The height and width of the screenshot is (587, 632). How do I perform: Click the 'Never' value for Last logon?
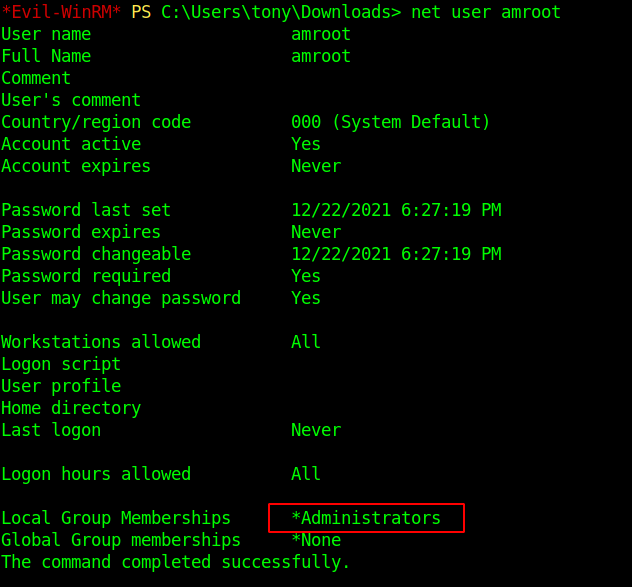click(x=316, y=430)
